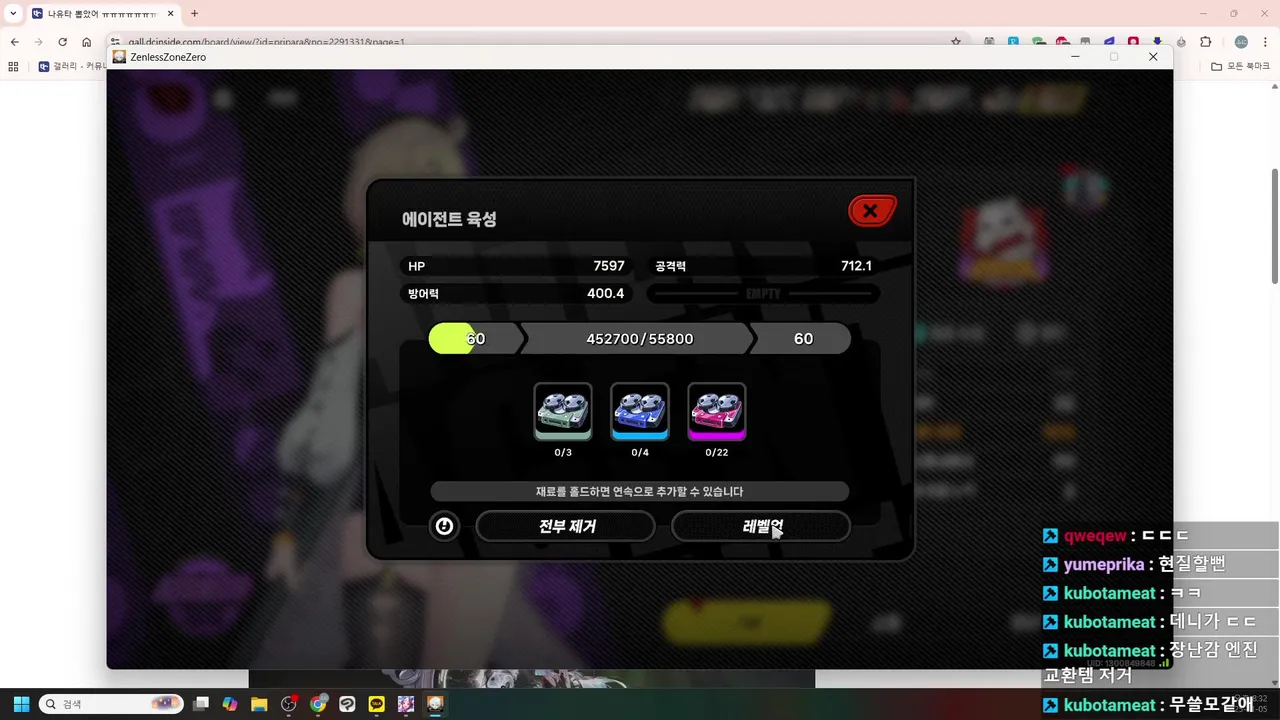The height and width of the screenshot is (720, 1280).
Task: Click the 전부 제거 button
Action: [566, 526]
